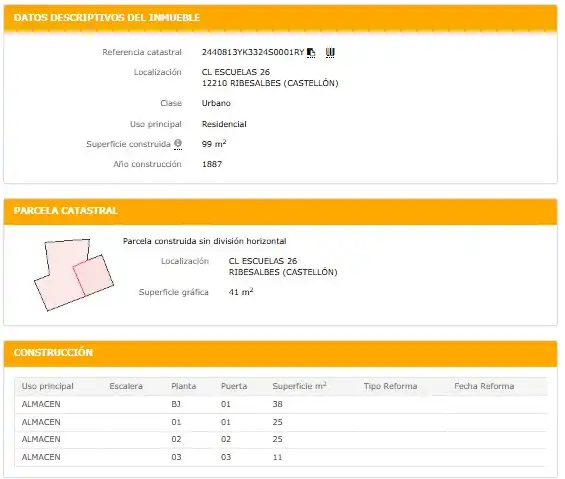Sort table by Uso principal column
Screen dimensions: 565x479
tap(48, 386)
